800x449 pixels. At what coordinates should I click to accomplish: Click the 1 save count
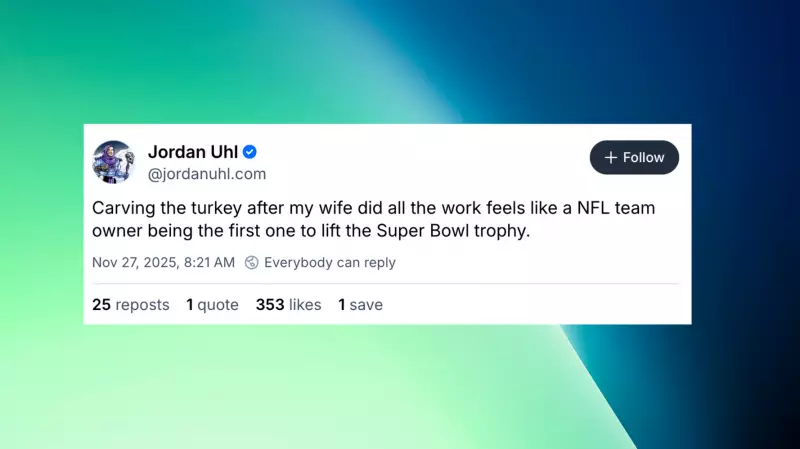click(x=360, y=305)
